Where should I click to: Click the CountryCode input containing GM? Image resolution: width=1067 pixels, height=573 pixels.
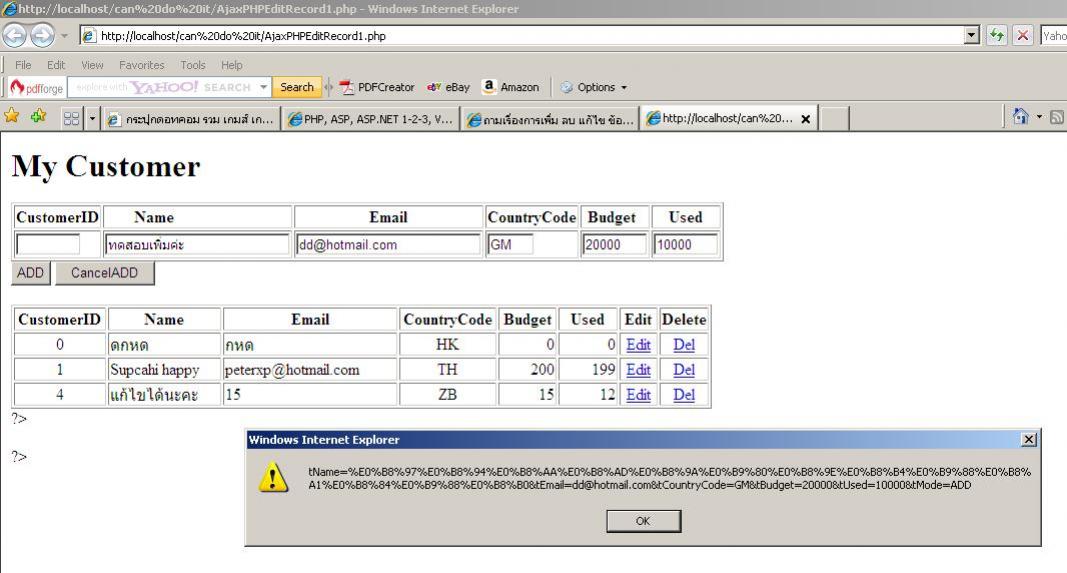point(510,244)
